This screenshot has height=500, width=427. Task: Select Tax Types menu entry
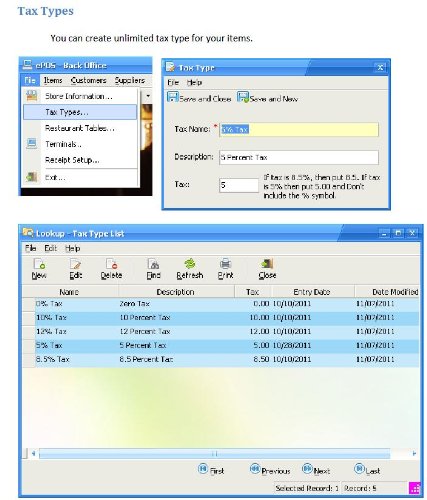click(x=80, y=112)
